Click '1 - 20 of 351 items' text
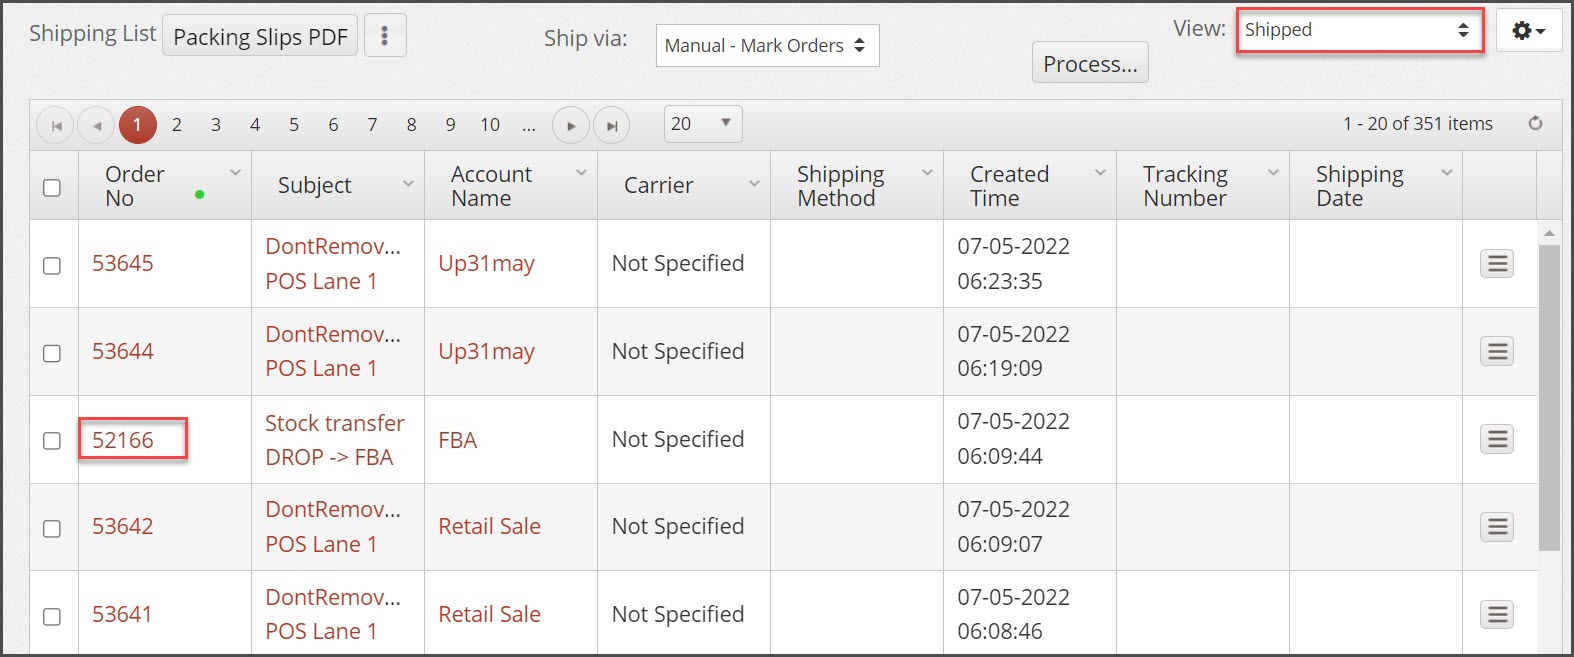 pyautogui.click(x=1417, y=123)
